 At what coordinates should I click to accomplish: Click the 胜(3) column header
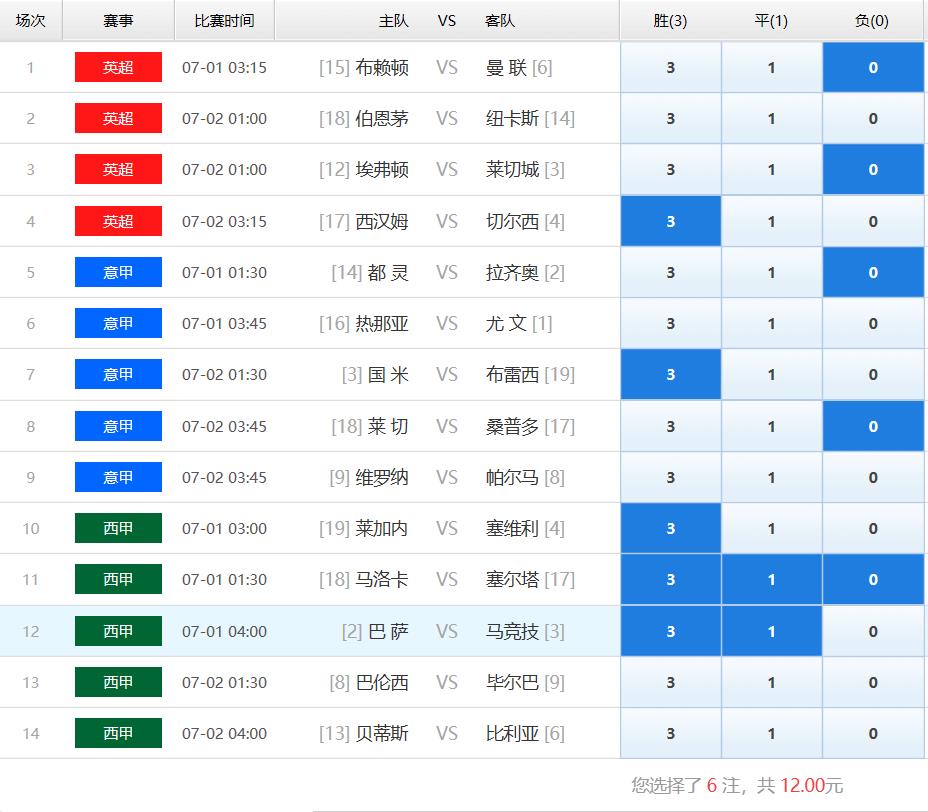[x=671, y=21]
